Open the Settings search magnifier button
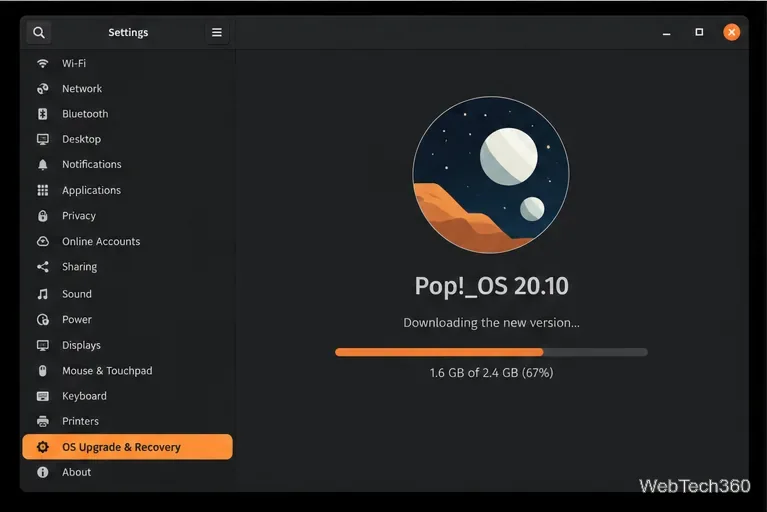Viewport: 767px width, 512px height. pyautogui.click(x=39, y=32)
